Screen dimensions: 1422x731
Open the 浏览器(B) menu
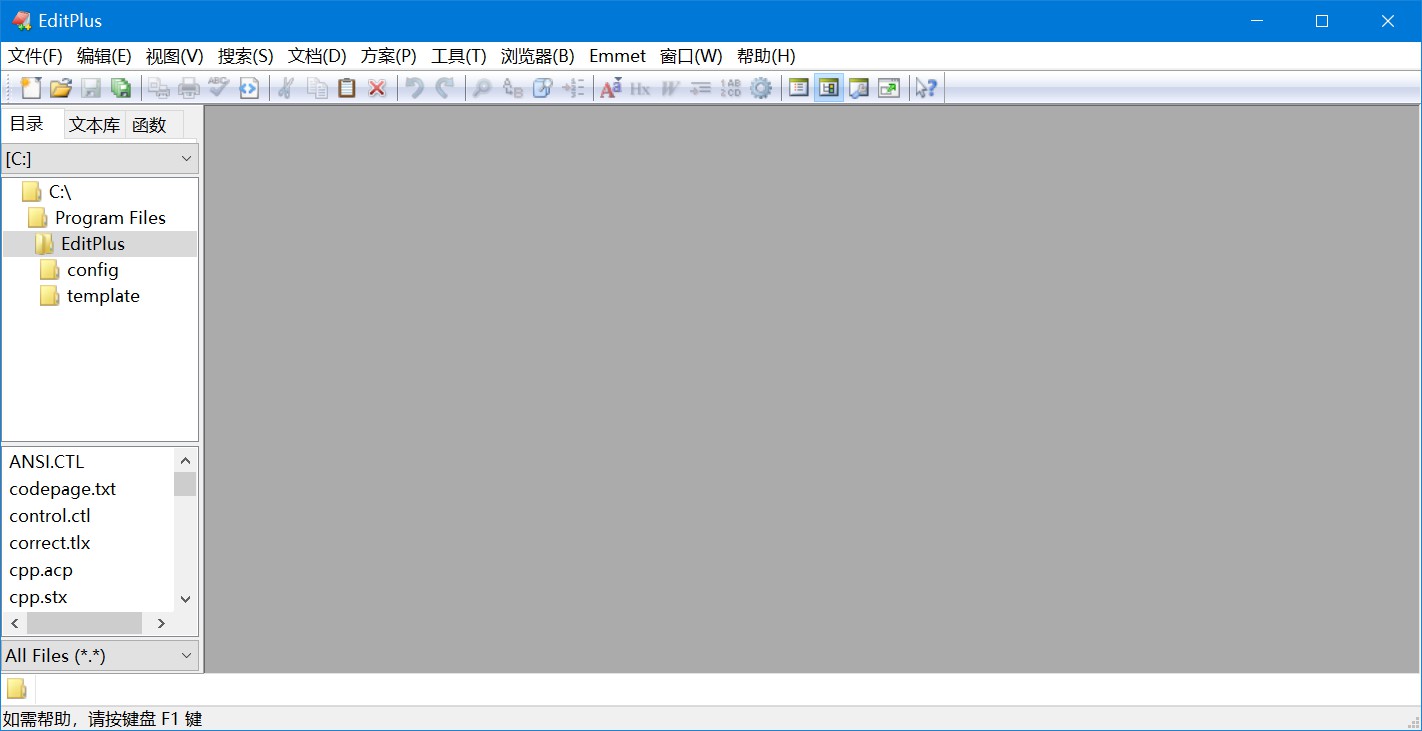[x=538, y=56]
